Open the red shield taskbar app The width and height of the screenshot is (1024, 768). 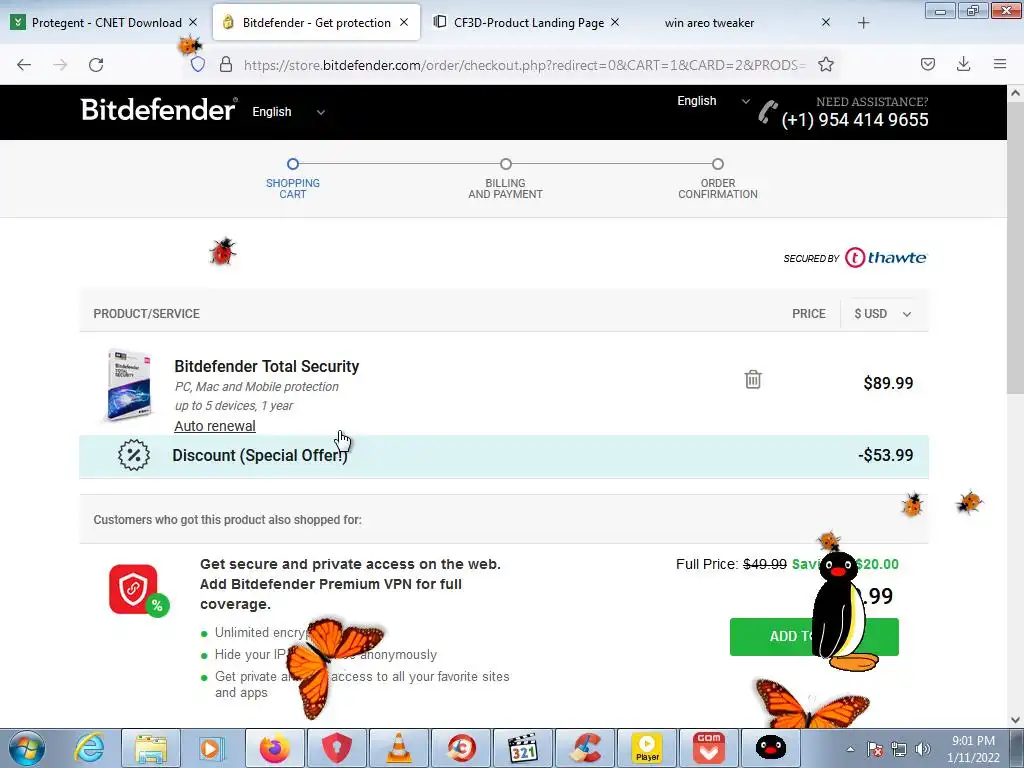tap(336, 748)
